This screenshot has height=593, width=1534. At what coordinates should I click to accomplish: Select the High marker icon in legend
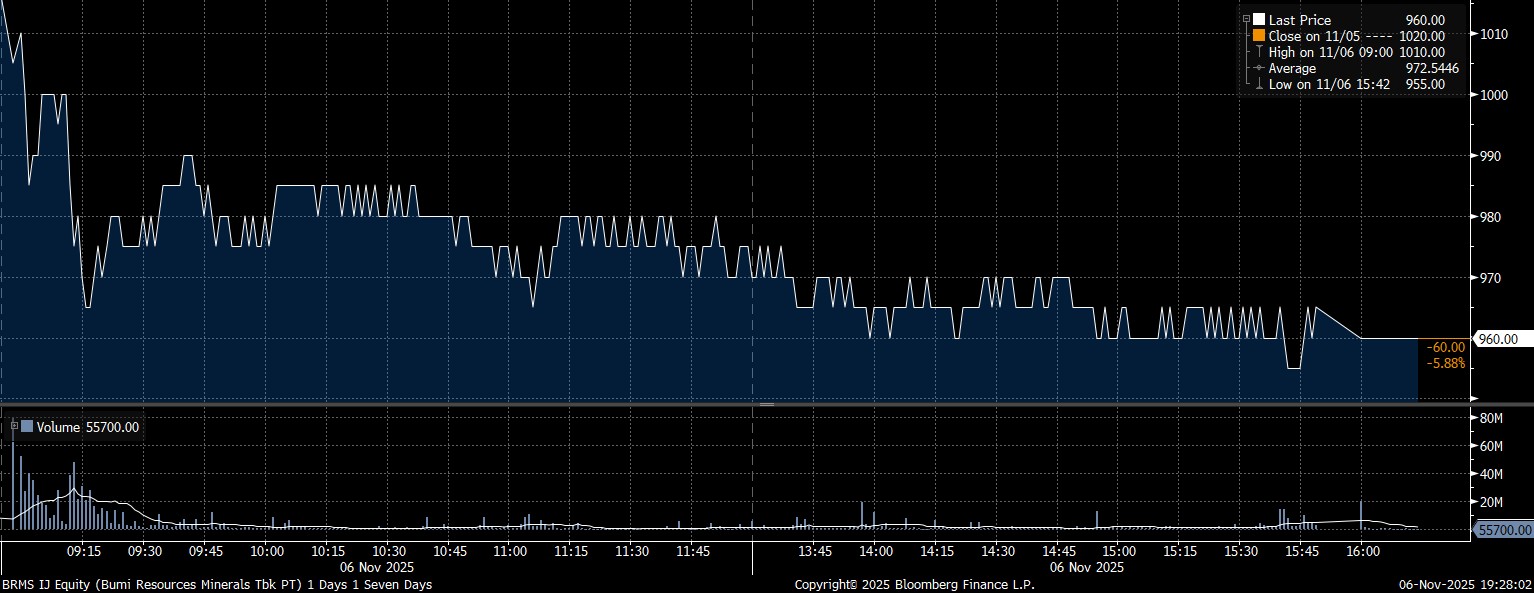(1259, 52)
